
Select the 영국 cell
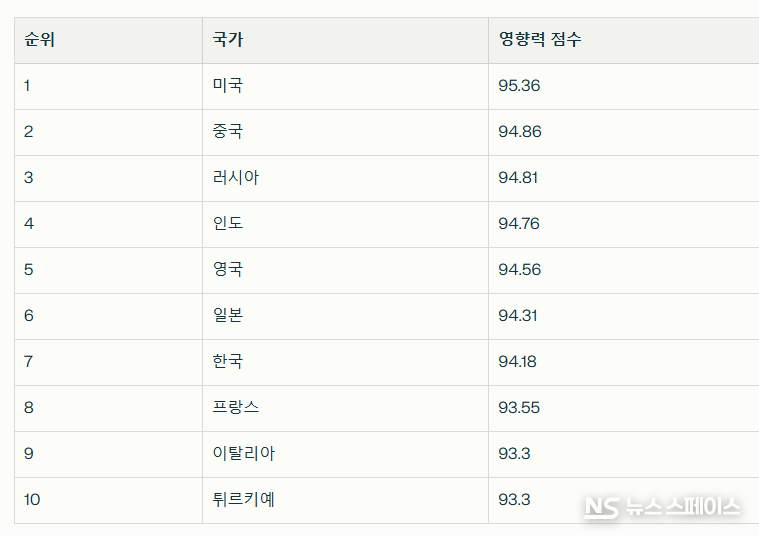pos(228,270)
